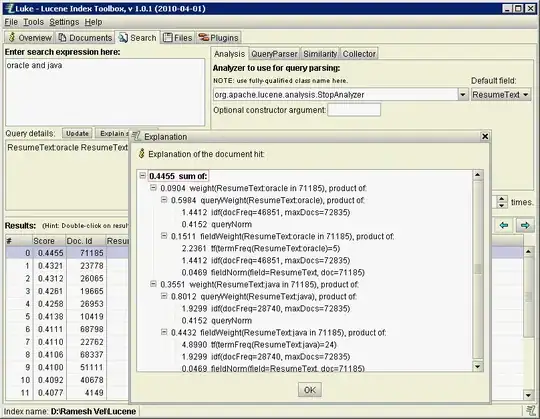Switch to the Overview tab
The width and height of the screenshot is (540, 419).
point(30,38)
